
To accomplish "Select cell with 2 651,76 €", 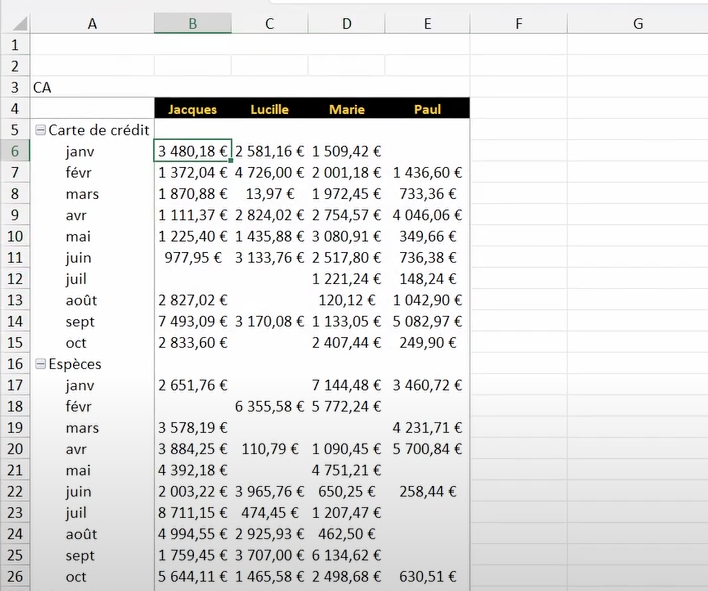I will [193, 385].
